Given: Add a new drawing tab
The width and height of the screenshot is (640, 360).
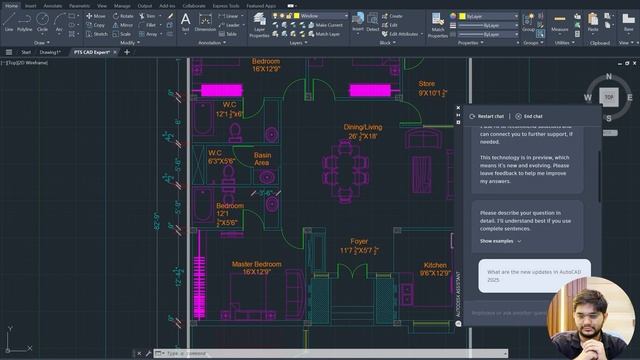Looking at the screenshot, I should click(x=127, y=52).
